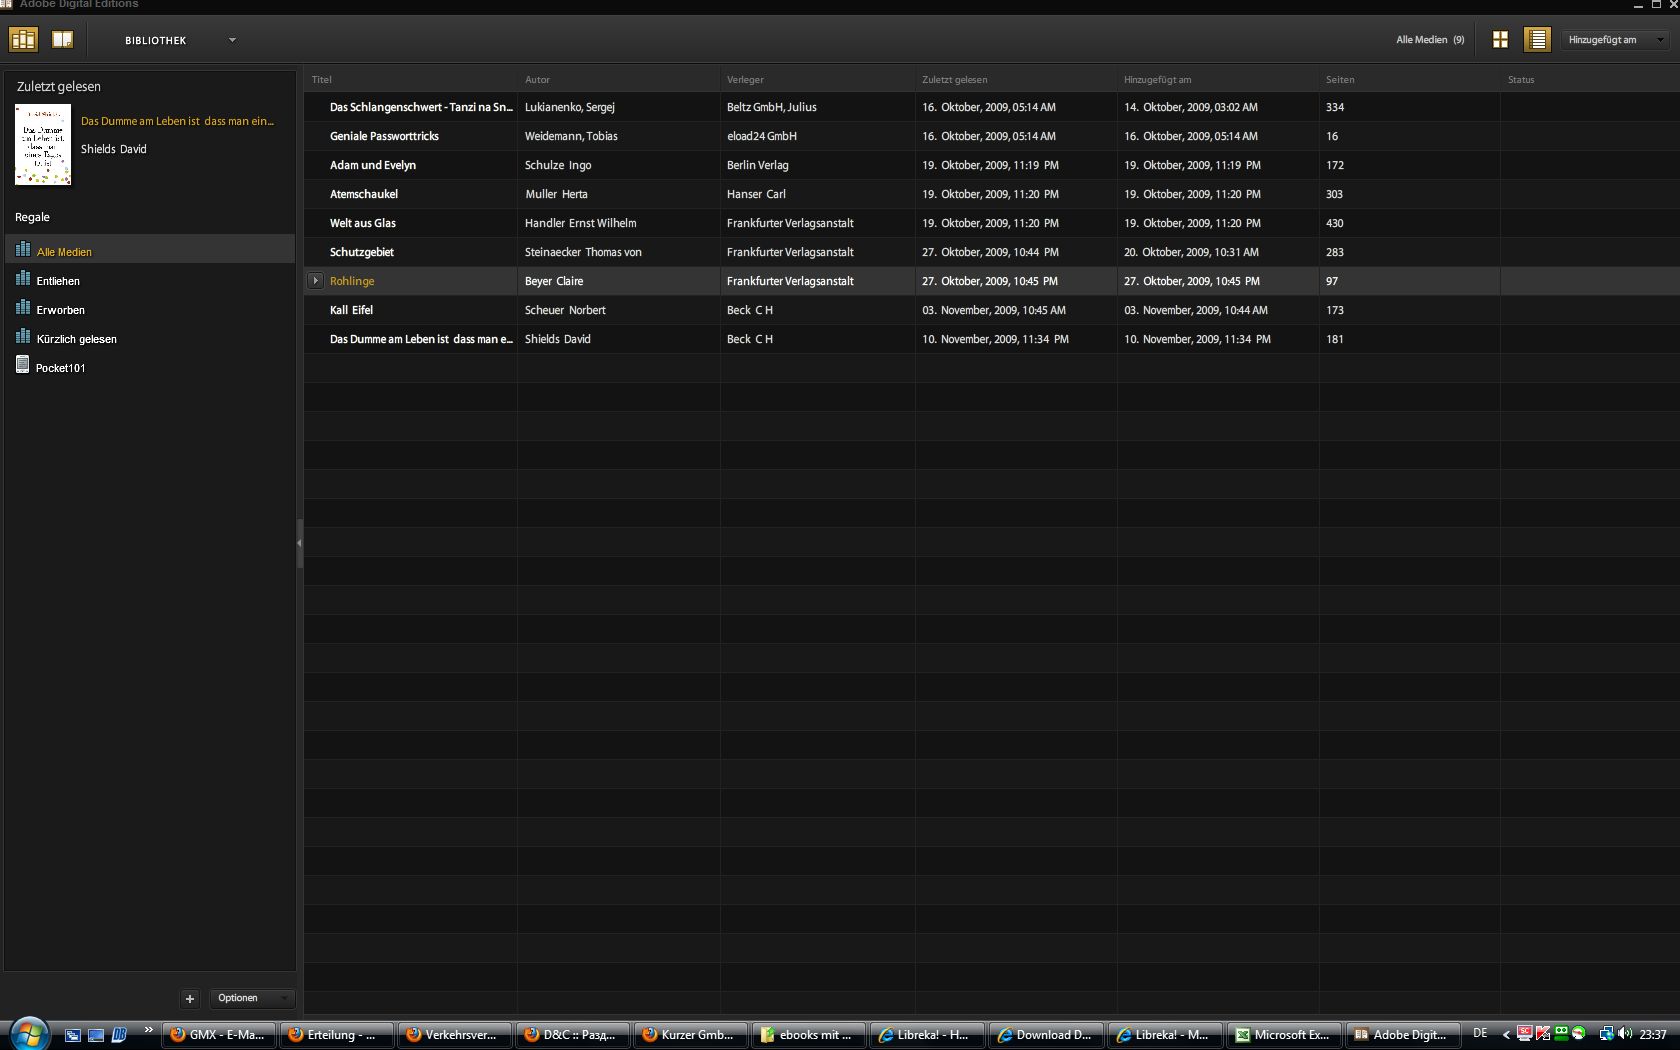
Task: Select the 'Geniale Passworttricks' book row
Action: (x=992, y=136)
